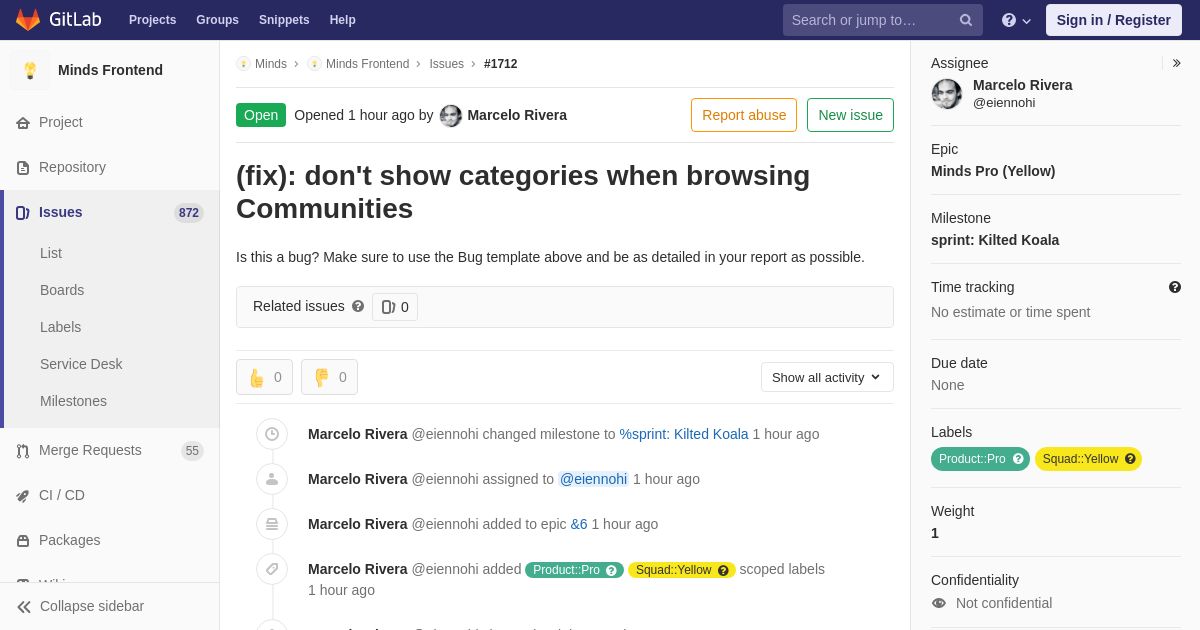Open the Packages sidebar icon
Screen dimensions: 1200x630
tap(23, 540)
